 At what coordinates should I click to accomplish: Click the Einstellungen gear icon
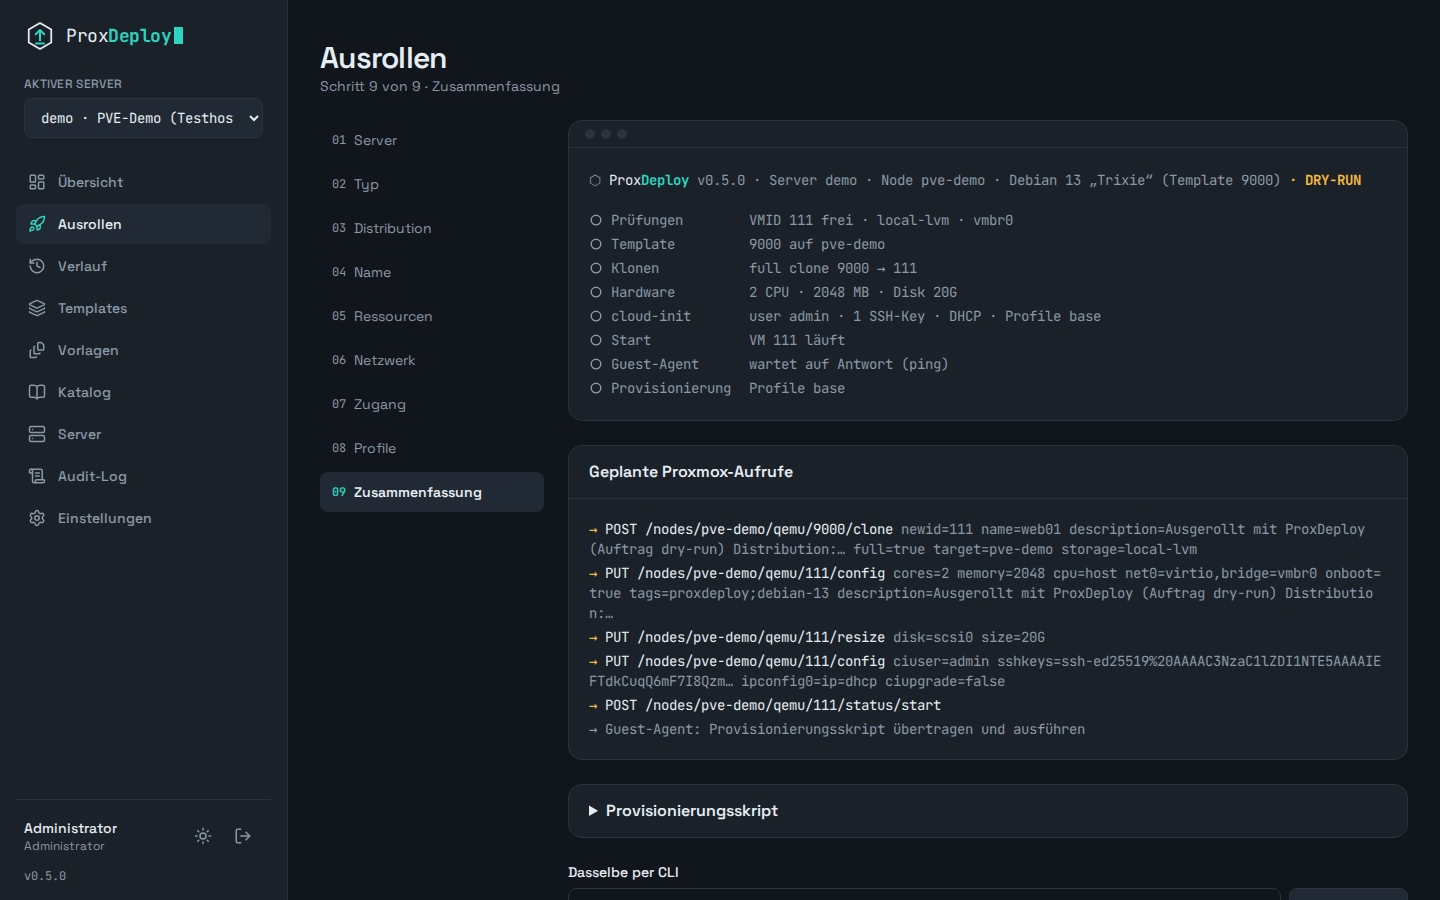37,518
